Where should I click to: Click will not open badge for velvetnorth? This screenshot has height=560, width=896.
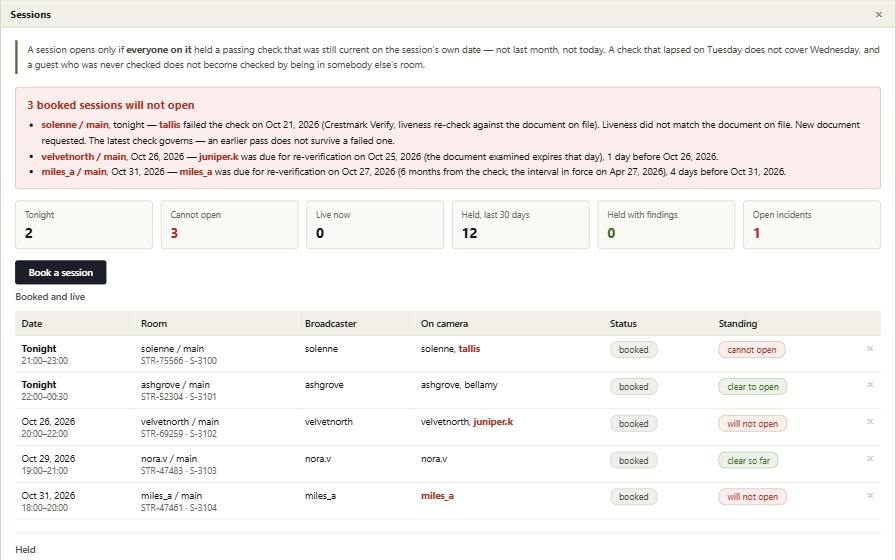(752, 423)
